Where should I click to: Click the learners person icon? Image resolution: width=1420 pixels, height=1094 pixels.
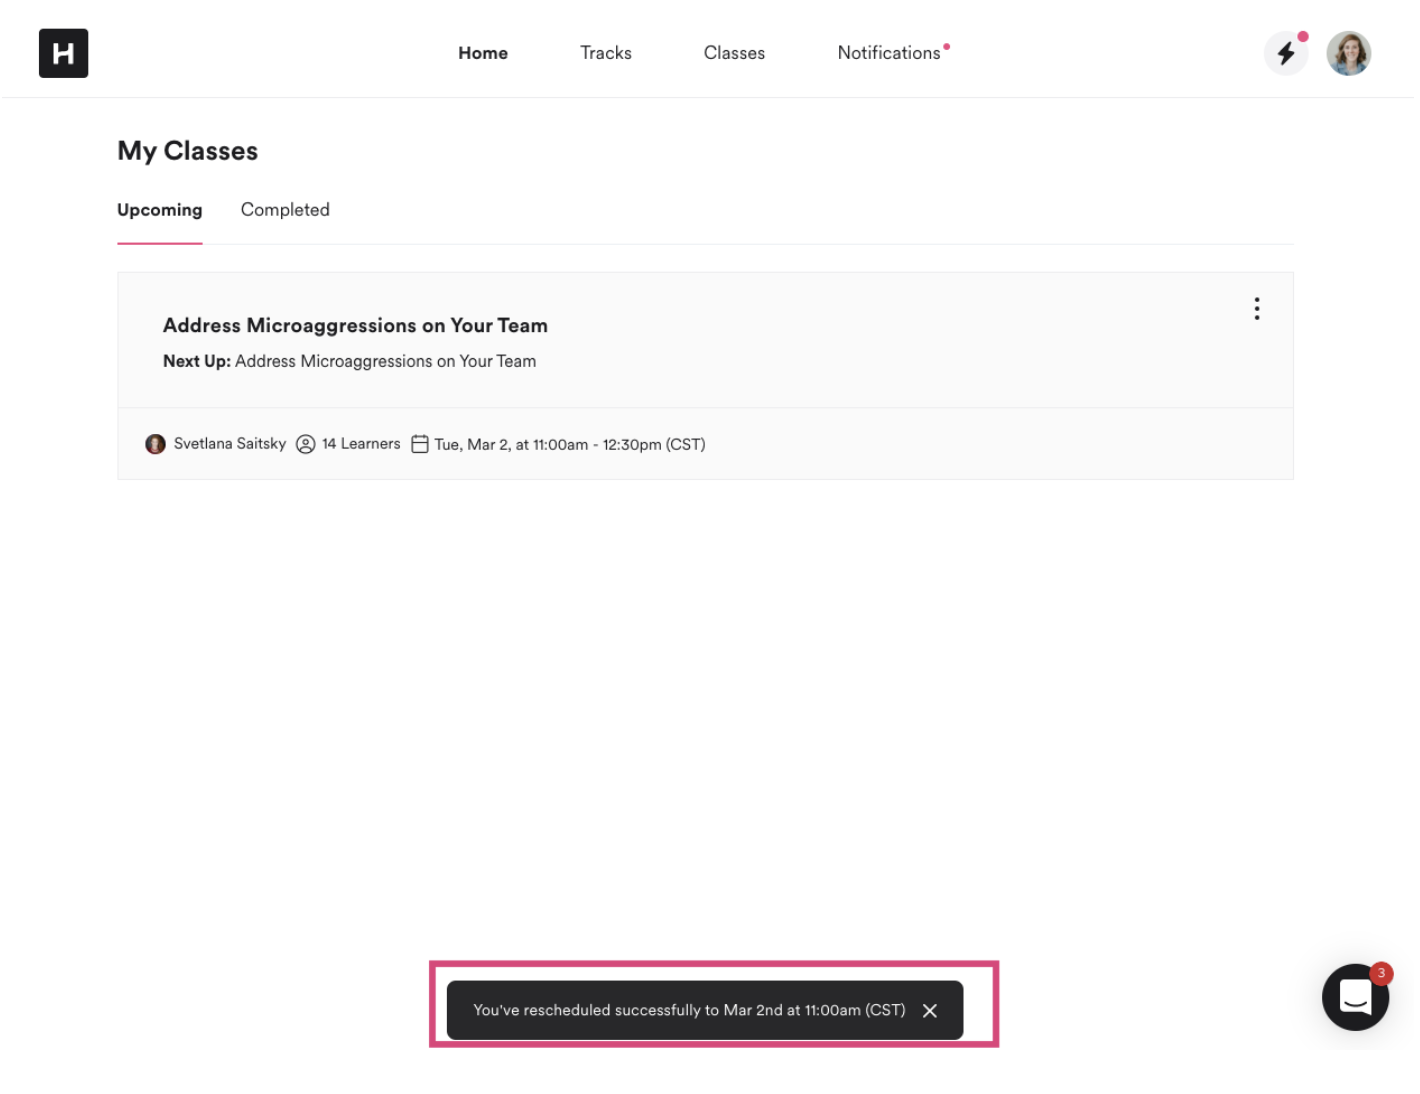[306, 444]
